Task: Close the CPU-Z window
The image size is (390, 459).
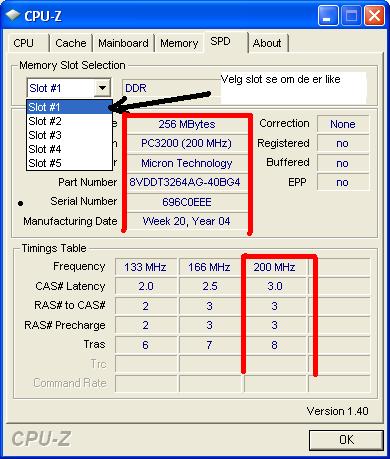Action: click(374, 16)
